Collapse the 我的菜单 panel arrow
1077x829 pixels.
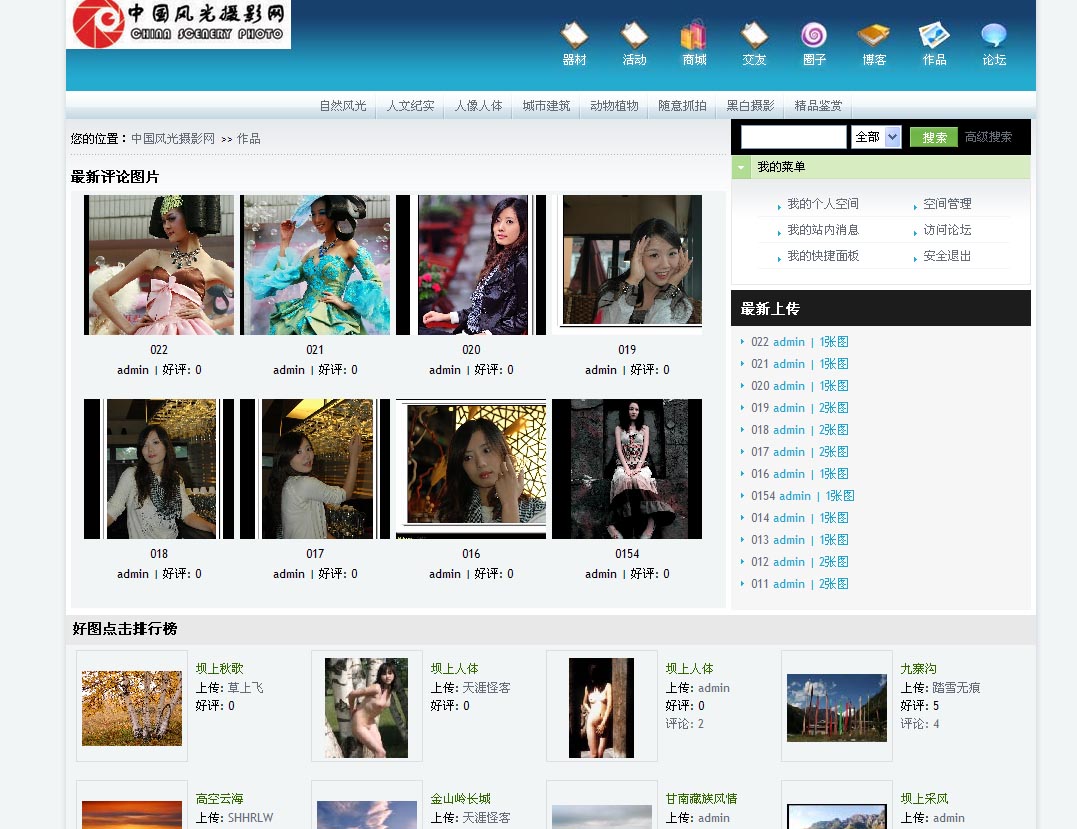741,167
